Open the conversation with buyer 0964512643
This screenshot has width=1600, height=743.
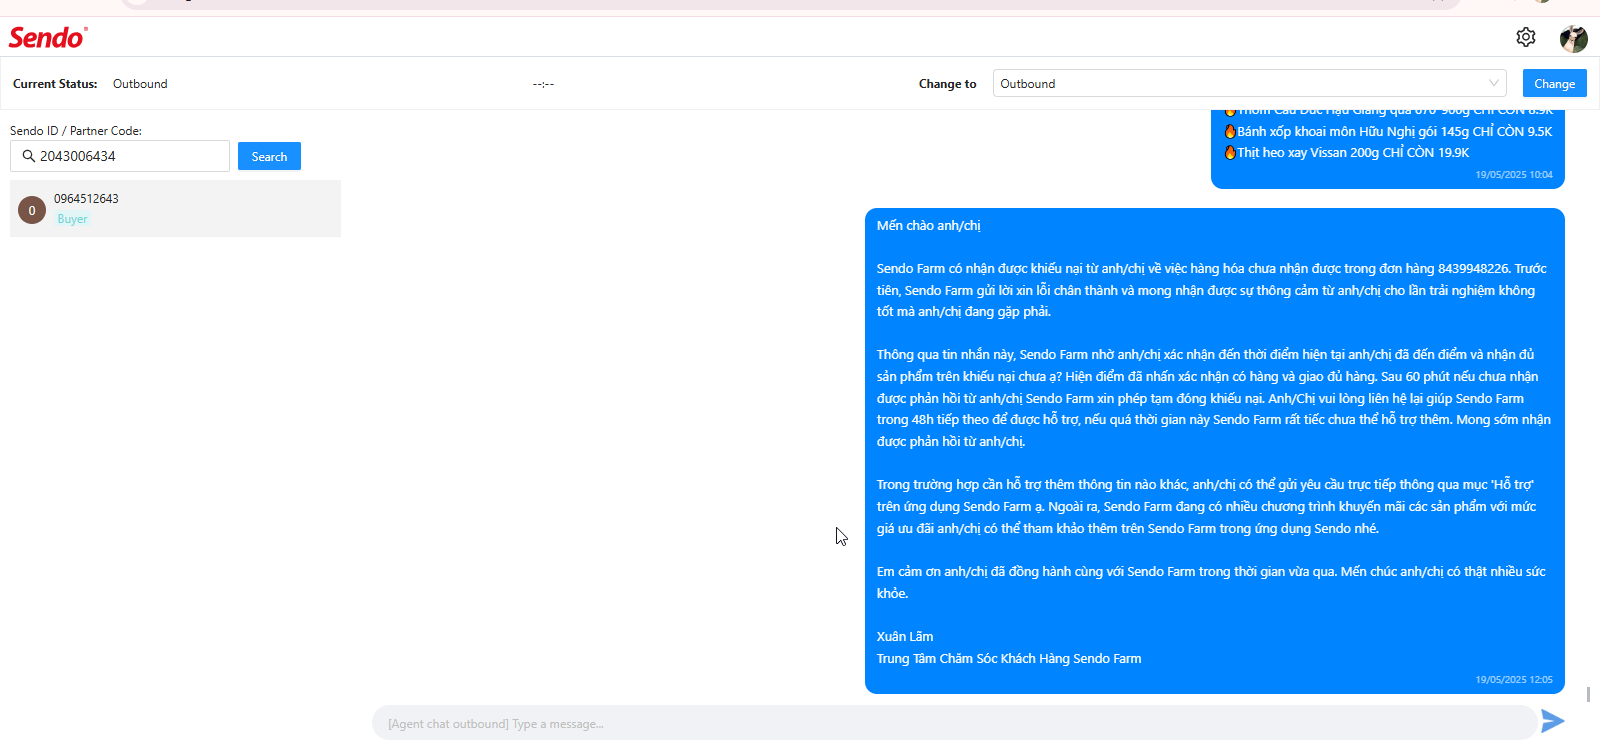pyautogui.click(x=175, y=209)
